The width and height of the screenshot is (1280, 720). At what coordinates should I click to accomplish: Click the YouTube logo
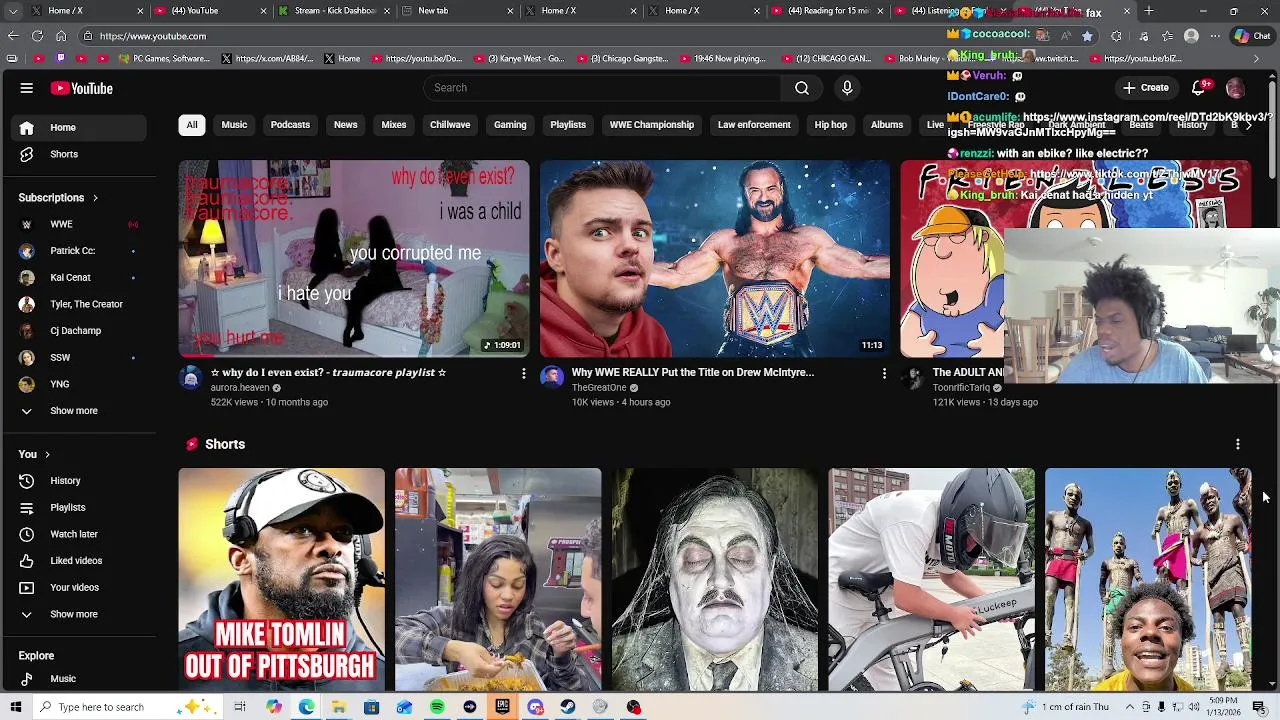82,88
